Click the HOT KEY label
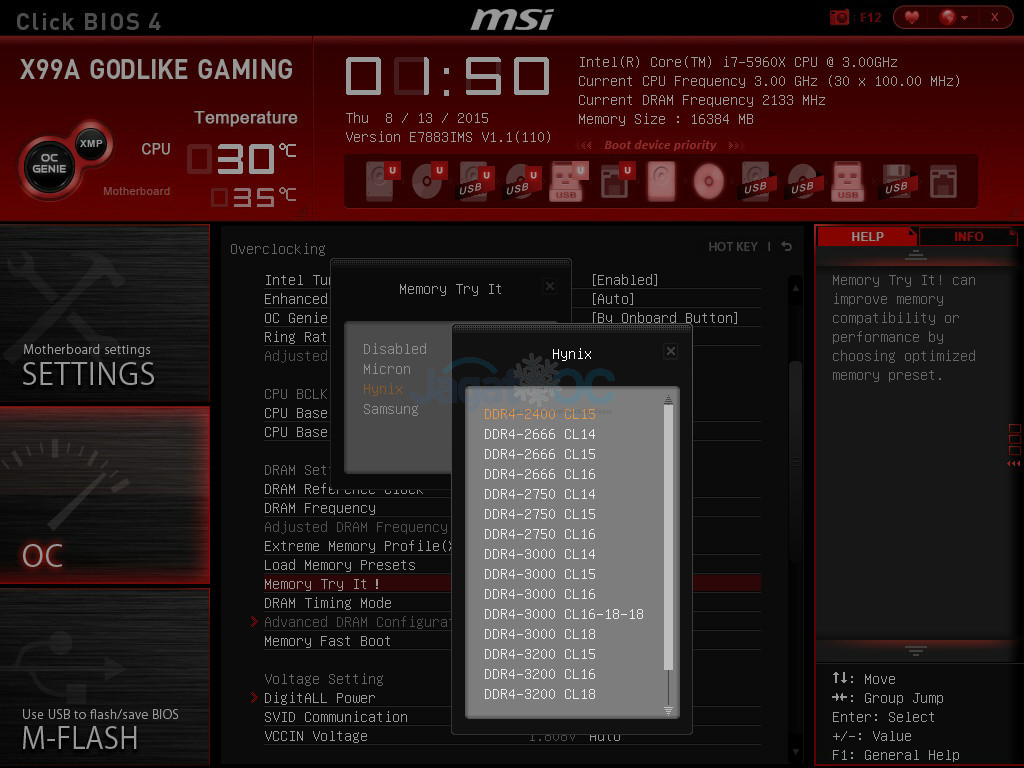1024x768 pixels. coord(732,247)
